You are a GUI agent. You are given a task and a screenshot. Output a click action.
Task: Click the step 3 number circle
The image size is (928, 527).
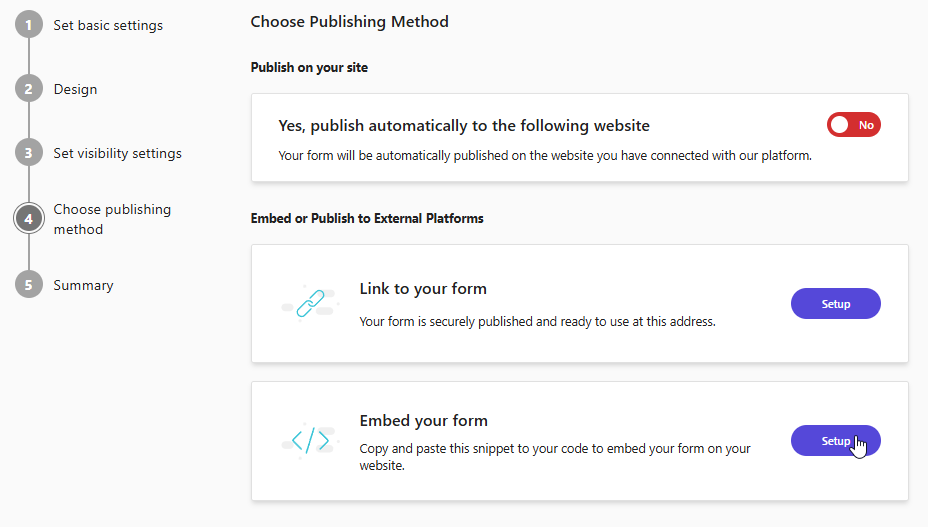pyautogui.click(x=29, y=153)
